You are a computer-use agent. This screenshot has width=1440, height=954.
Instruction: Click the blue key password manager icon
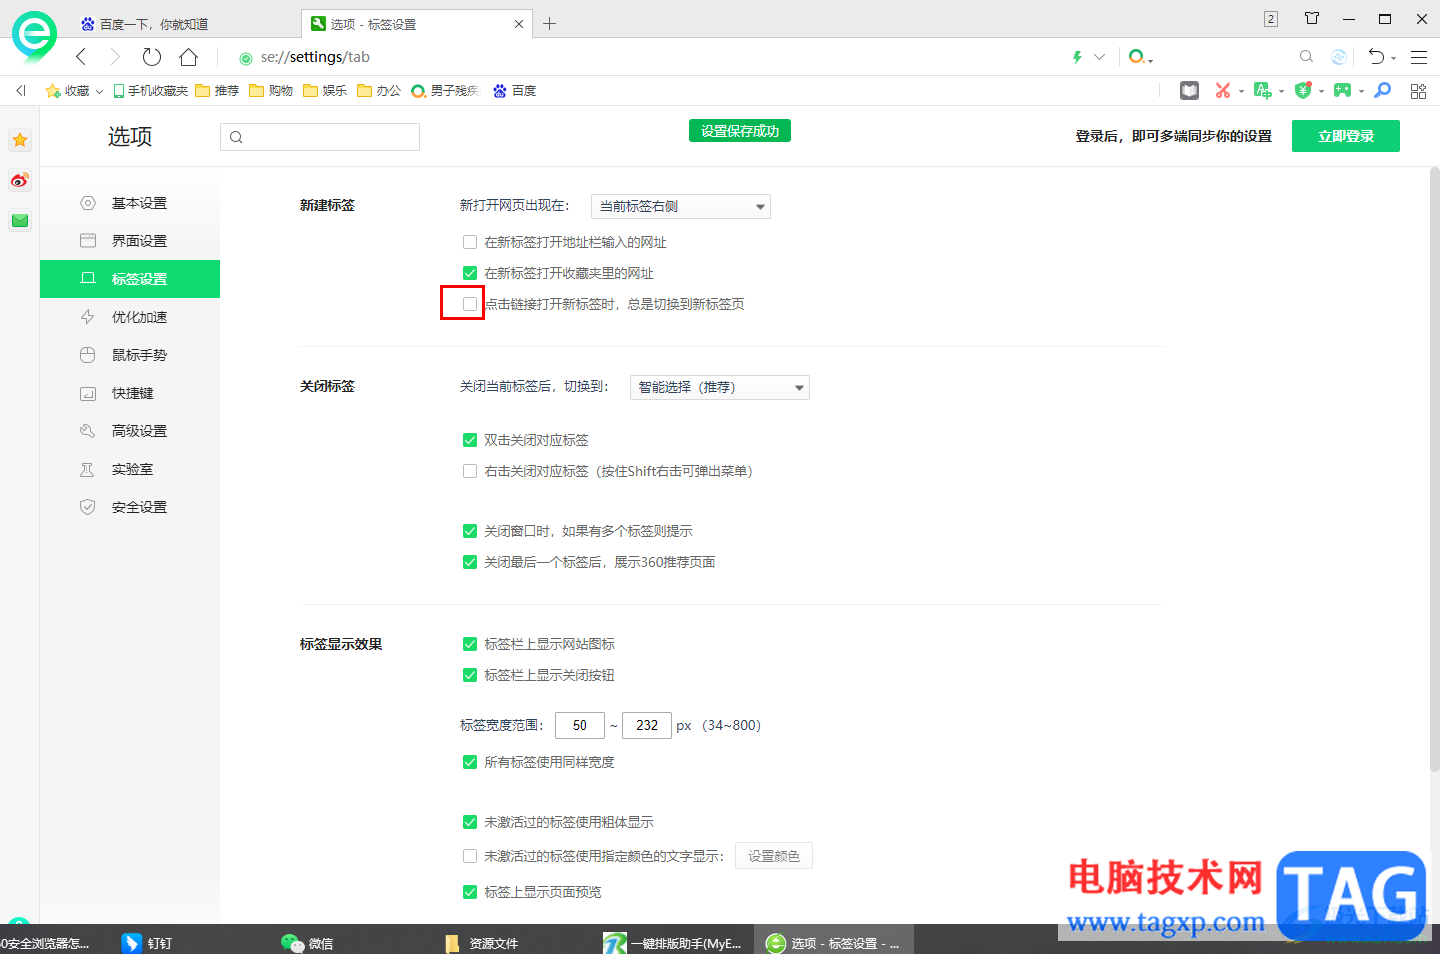coord(1382,90)
